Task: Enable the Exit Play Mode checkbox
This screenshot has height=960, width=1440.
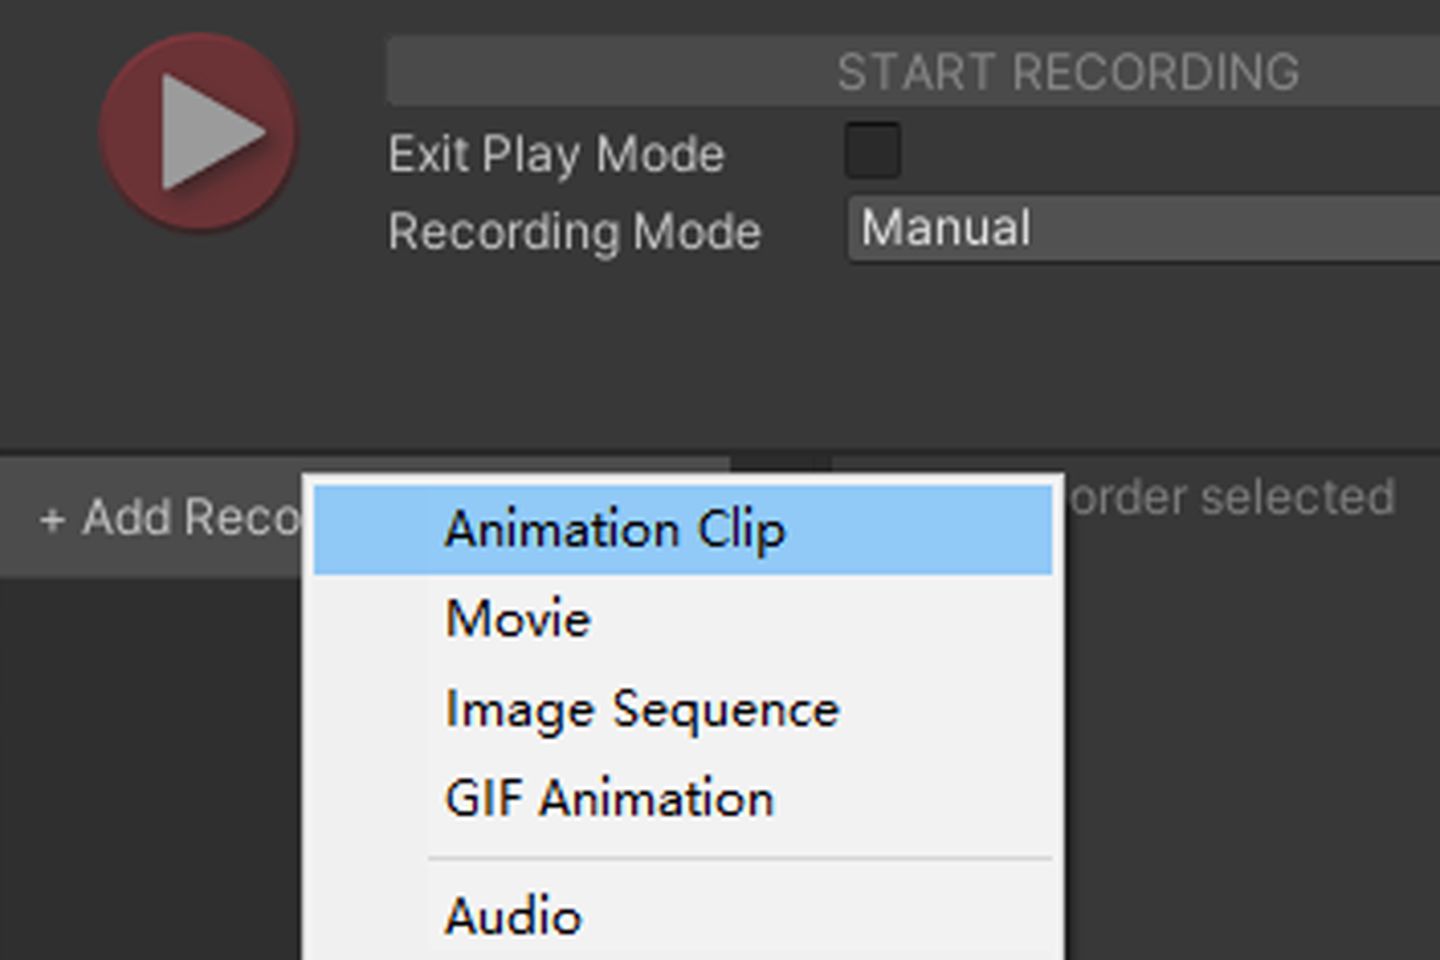Action: tap(873, 151)
